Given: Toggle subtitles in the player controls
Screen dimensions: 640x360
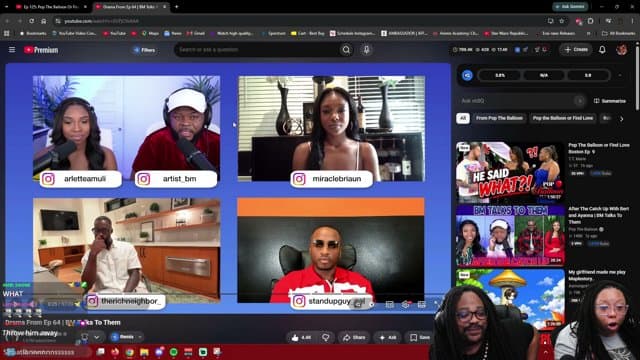Looking at the screenshot, I should click(x=390, y=304).
